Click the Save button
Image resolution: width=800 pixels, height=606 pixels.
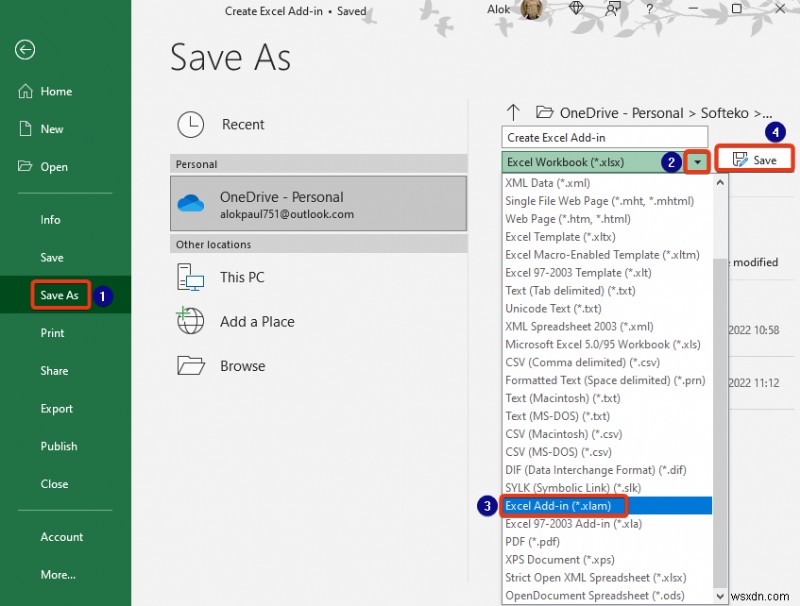point(755,158)
